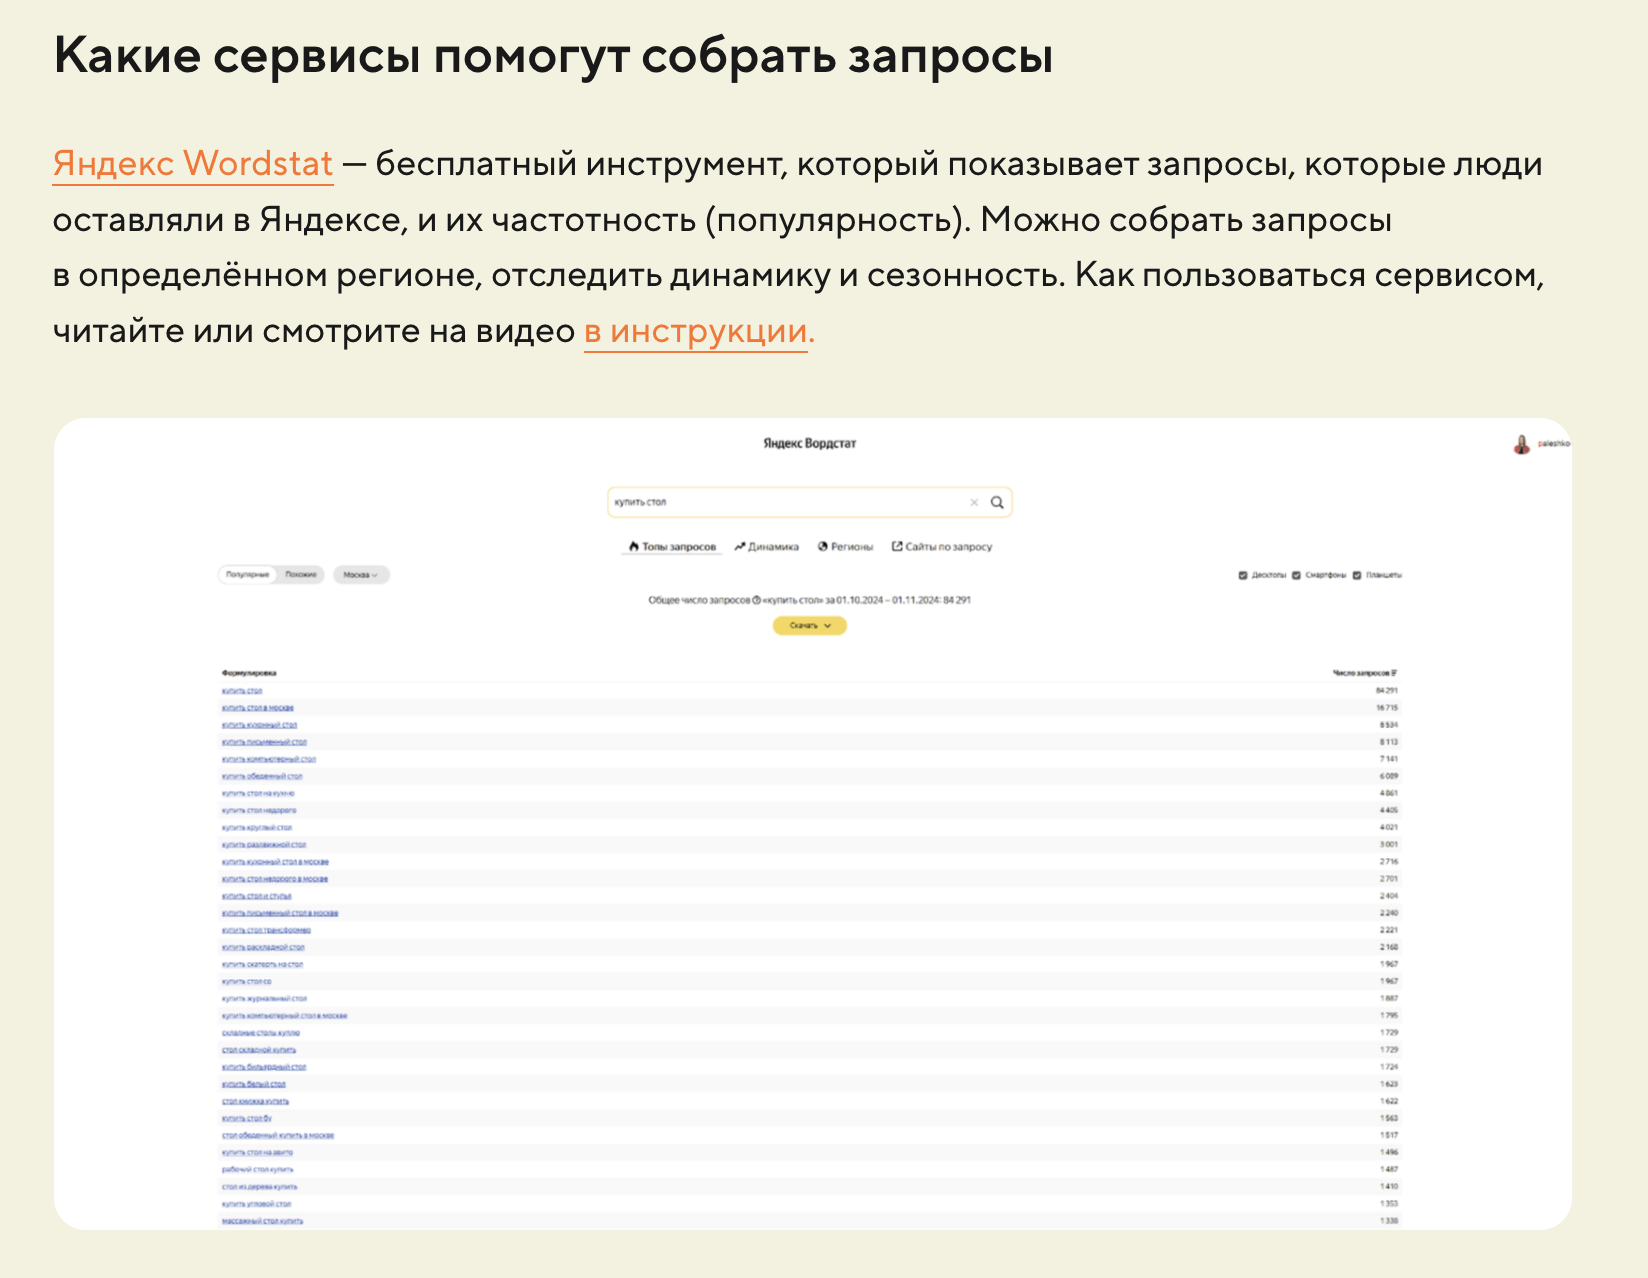Screen dimensions: 1648x1278
Task: Click the 'купить письменный стол' query row link
Action: [264, 742]
